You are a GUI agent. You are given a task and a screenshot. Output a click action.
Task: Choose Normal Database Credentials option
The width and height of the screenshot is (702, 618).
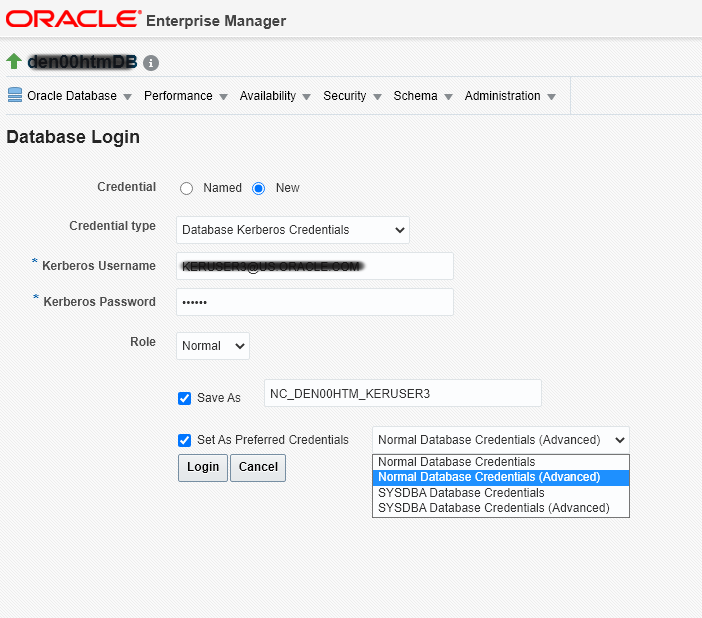point(501,462)
